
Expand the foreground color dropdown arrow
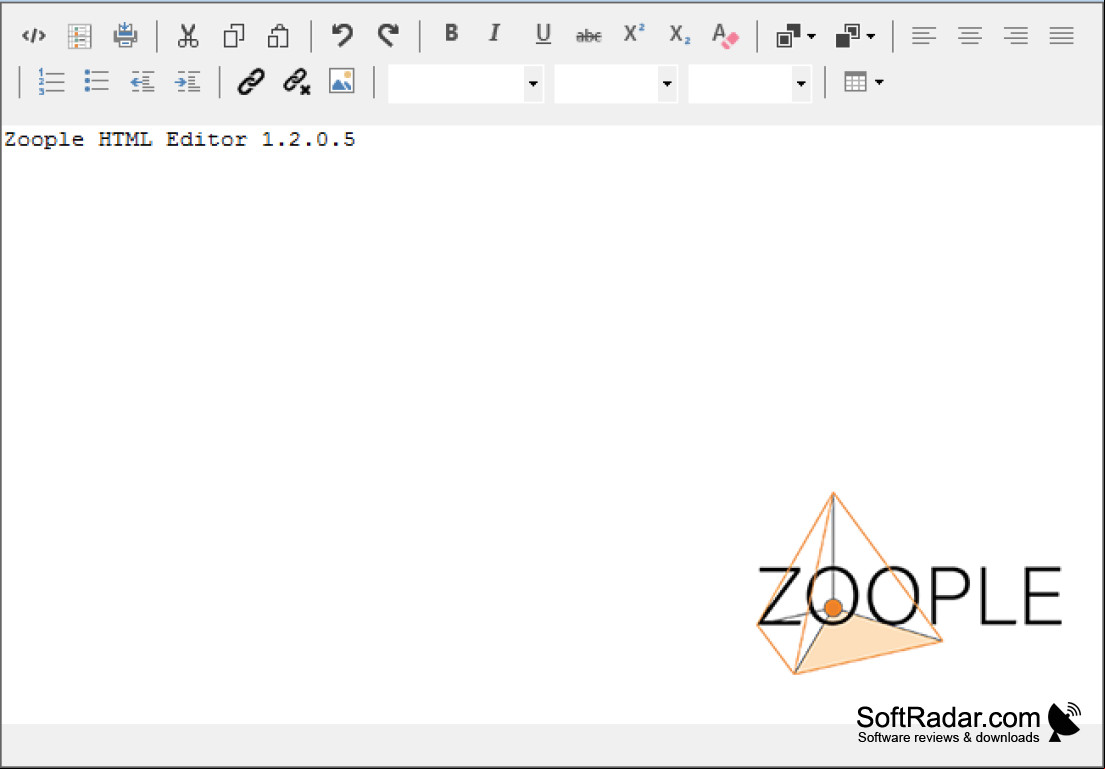pyautogui.click(x=811, y=36)
